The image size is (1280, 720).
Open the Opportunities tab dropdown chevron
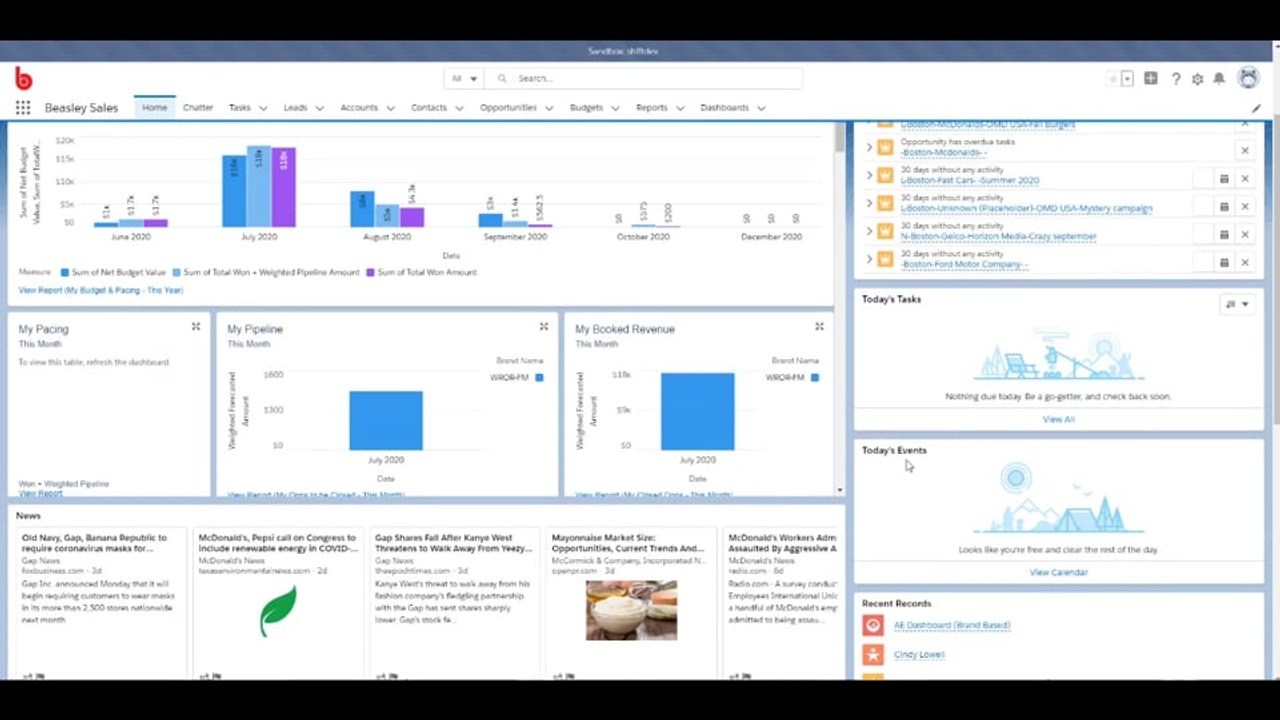[x=549, y=108]
